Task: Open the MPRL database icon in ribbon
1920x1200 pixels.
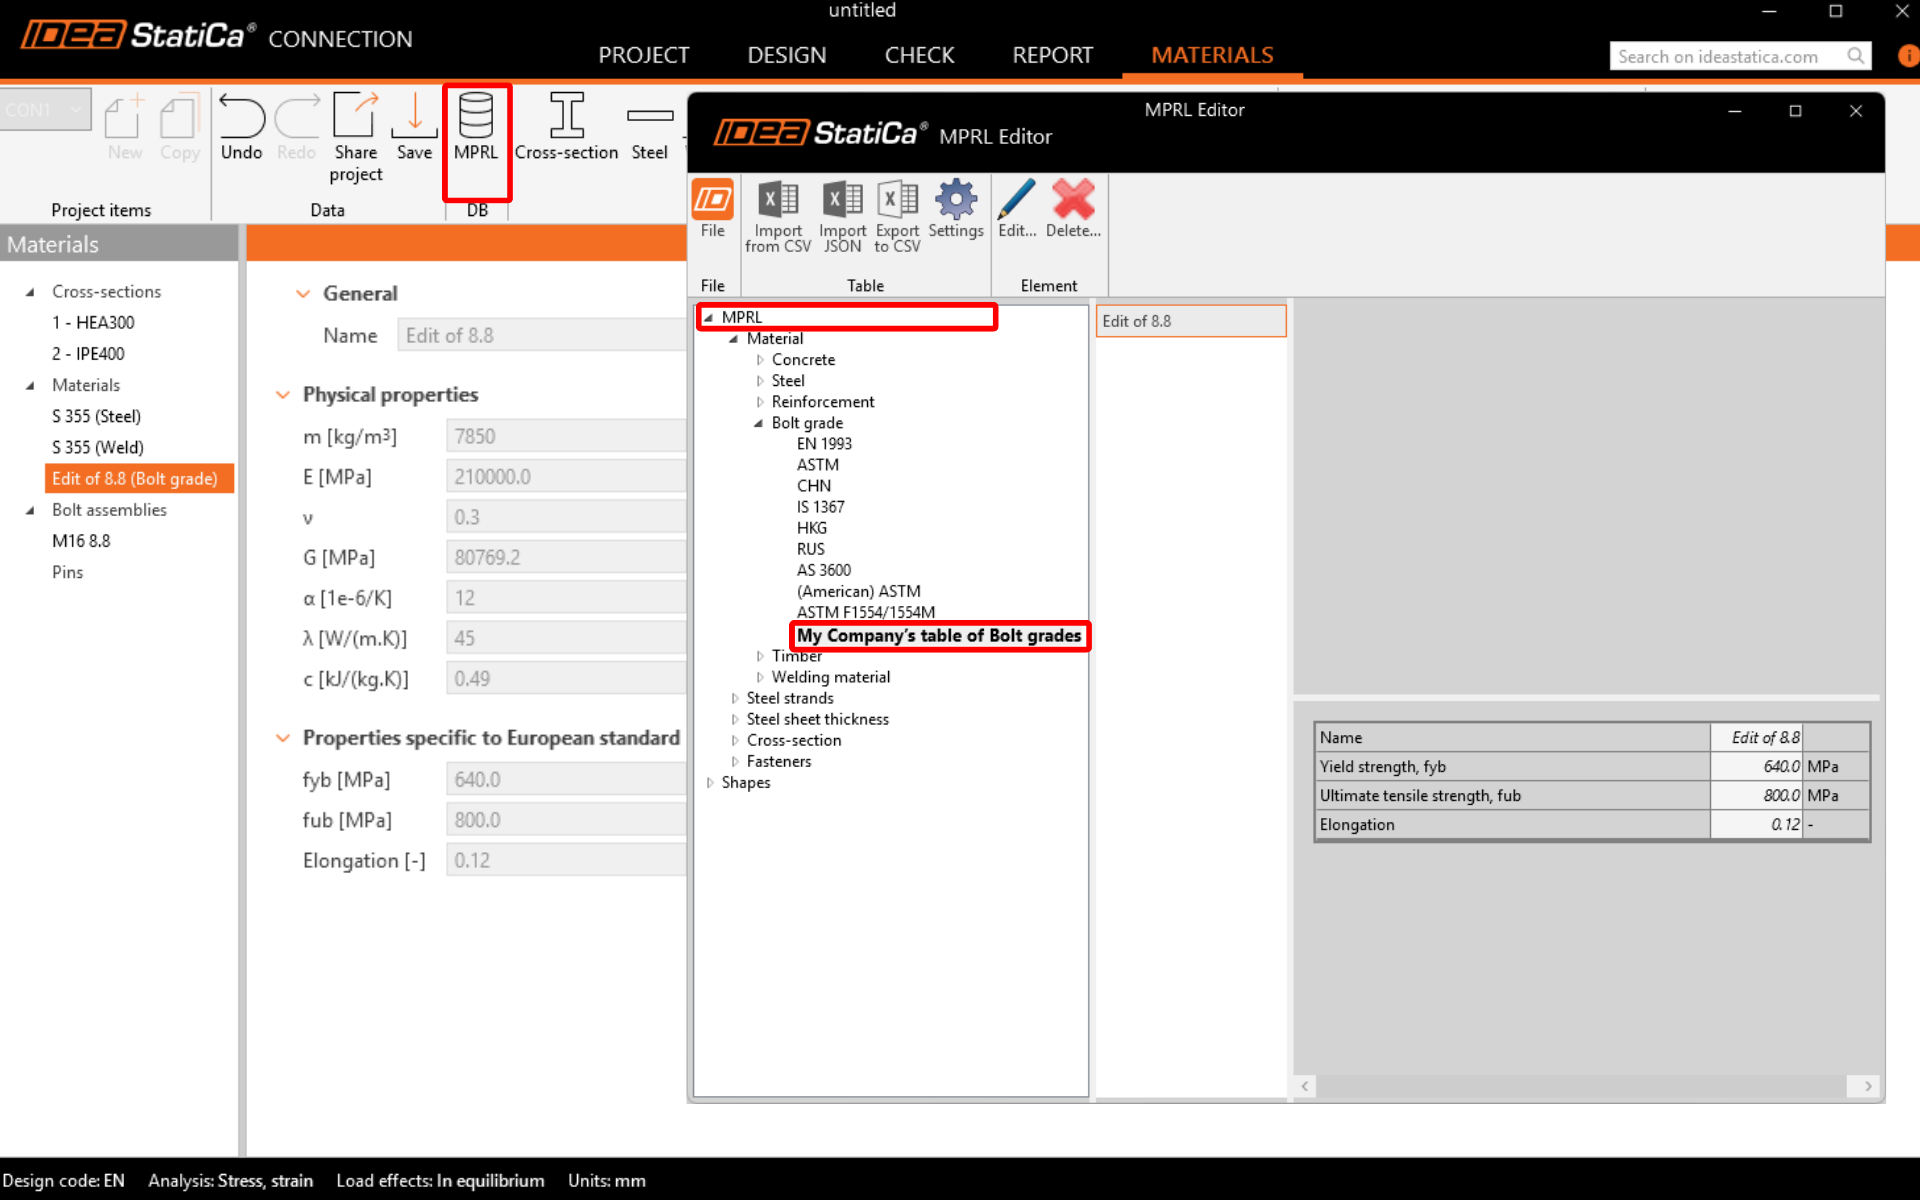Action: pyautogui.click(x=476, y=117)
